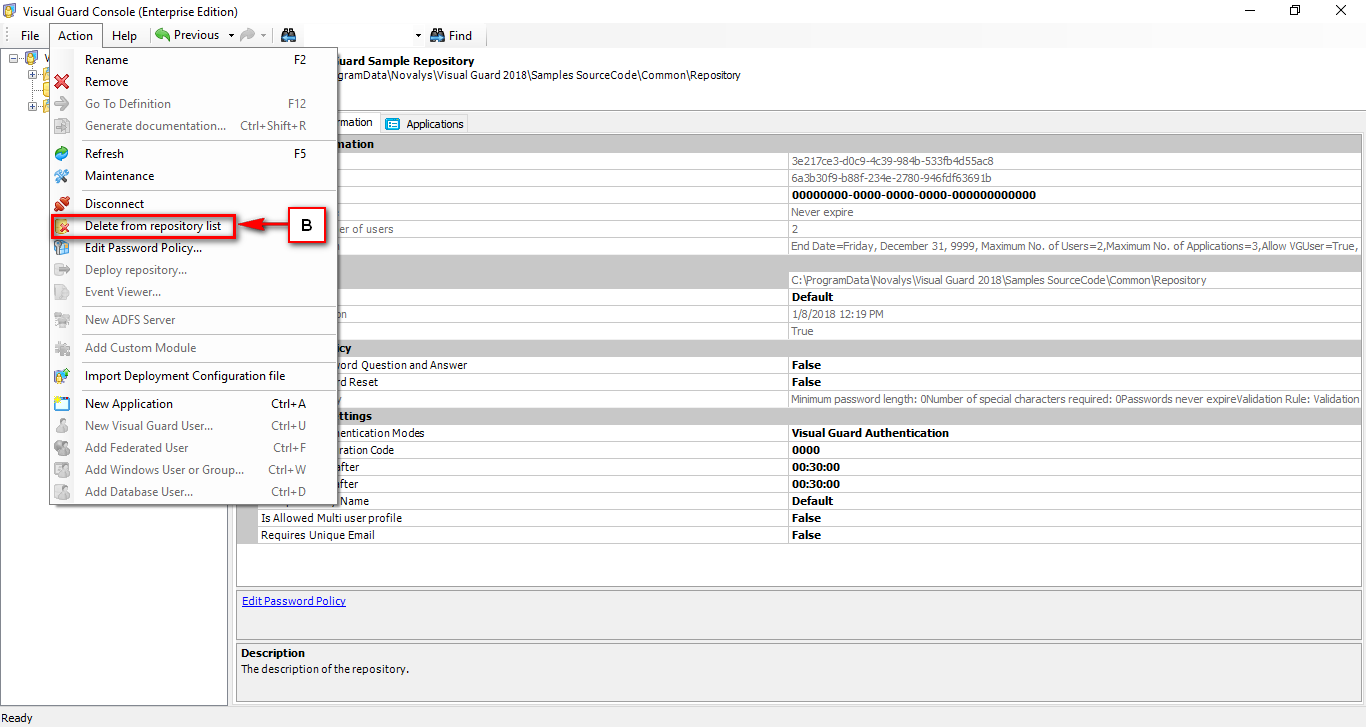The image size is (1366, 727).
Task: Click the Add Database User icon
Action: 62,491
